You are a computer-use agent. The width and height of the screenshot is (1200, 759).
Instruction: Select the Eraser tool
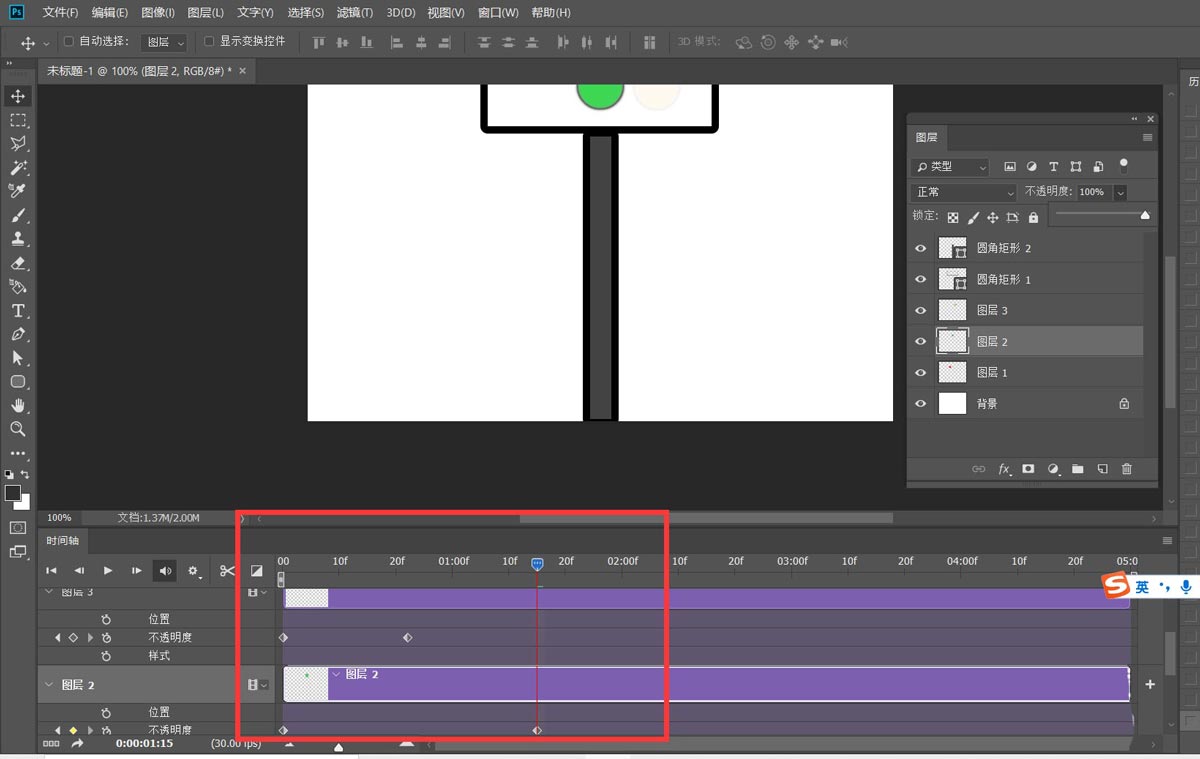18,263
